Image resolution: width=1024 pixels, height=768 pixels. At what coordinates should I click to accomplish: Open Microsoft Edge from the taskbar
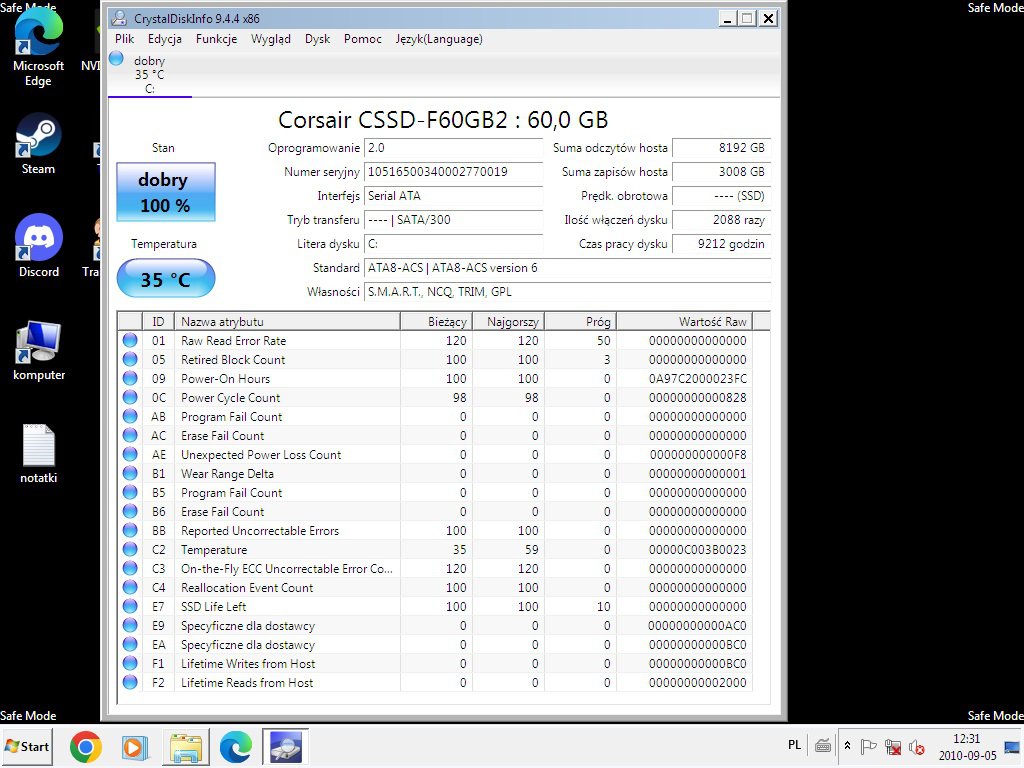click(x=236, y=746)
